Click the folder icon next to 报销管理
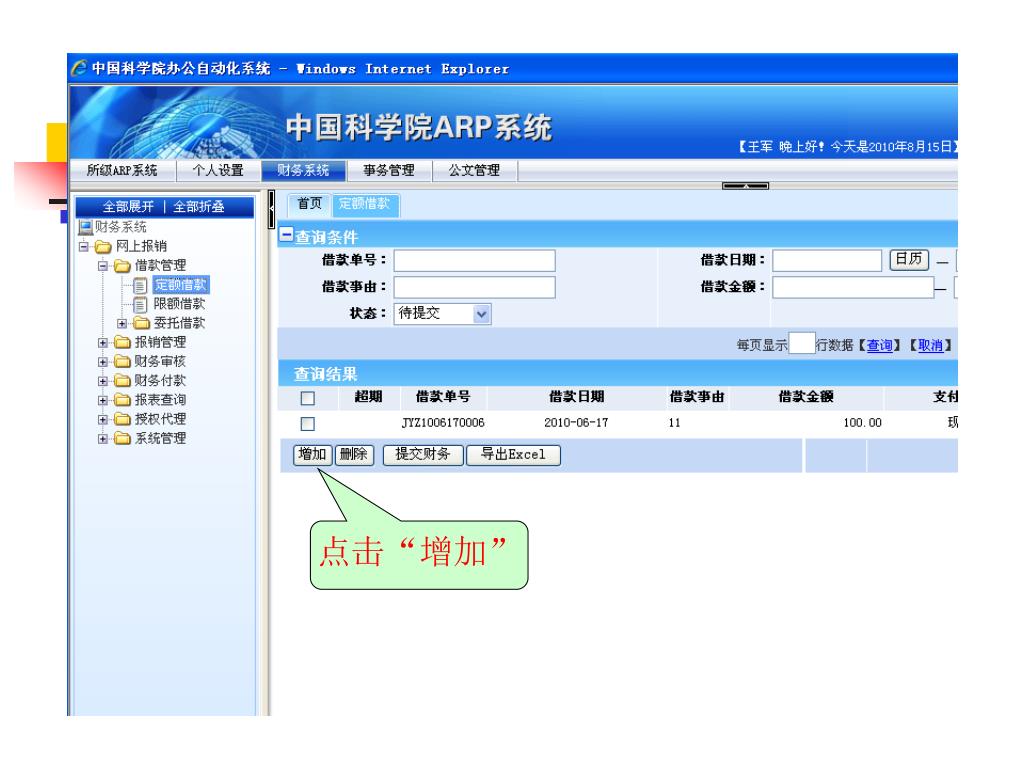The height and width of the screenshot is (768, 1024). click(122, 342)
